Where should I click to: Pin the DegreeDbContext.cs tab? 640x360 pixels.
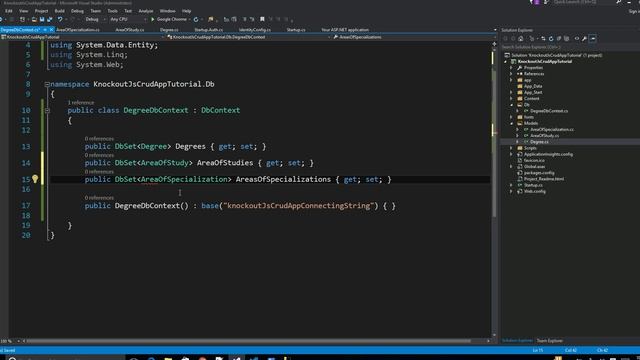point(45,30)
